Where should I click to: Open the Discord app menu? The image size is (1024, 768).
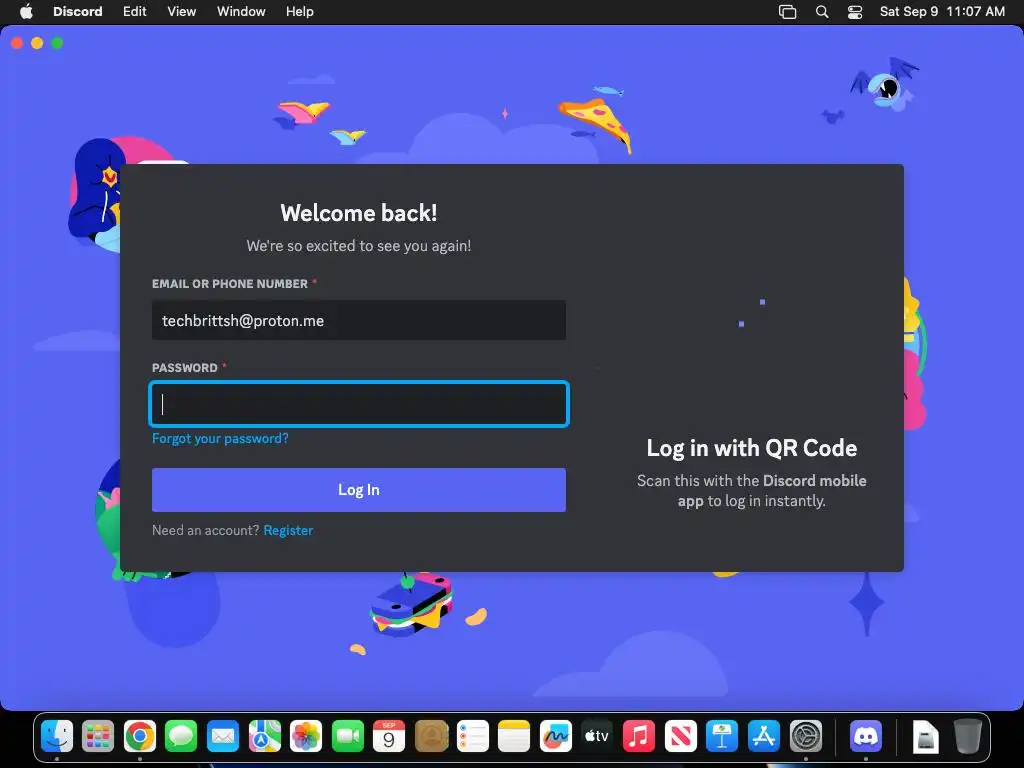pos(78,11)
